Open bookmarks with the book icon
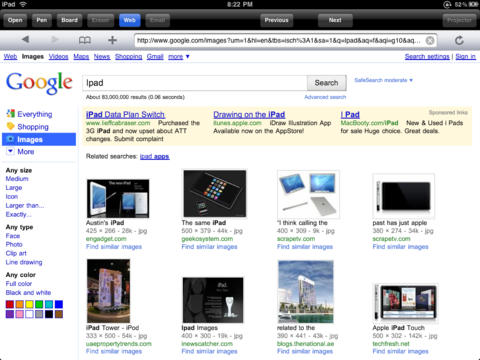Screen dimensions: 480x360 [85, 40]
